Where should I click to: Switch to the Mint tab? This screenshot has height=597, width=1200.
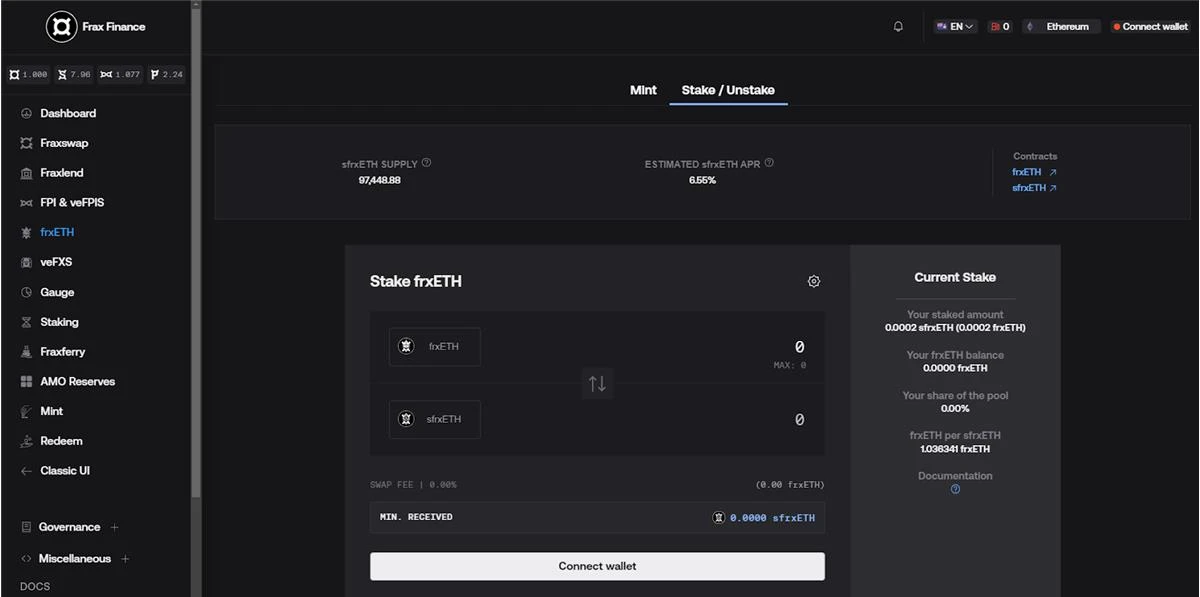point(643,90)
